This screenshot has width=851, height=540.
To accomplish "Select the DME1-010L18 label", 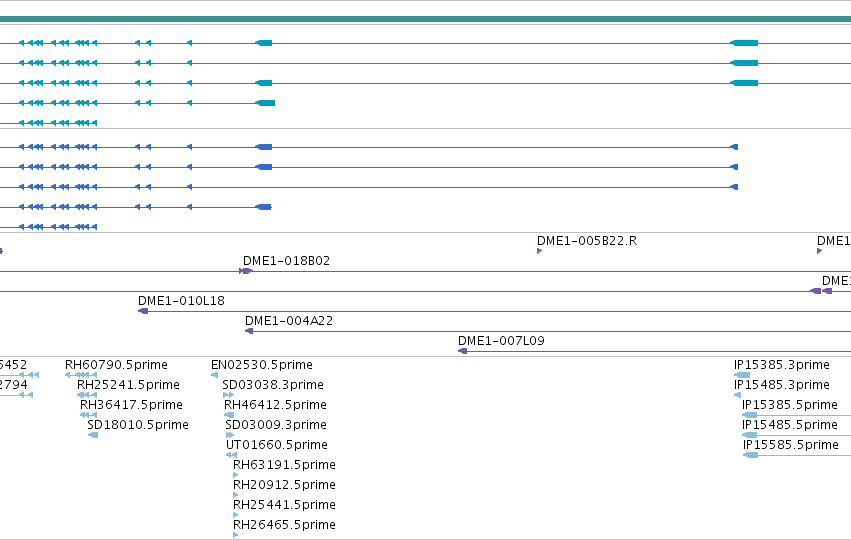I will click(181, 301).
